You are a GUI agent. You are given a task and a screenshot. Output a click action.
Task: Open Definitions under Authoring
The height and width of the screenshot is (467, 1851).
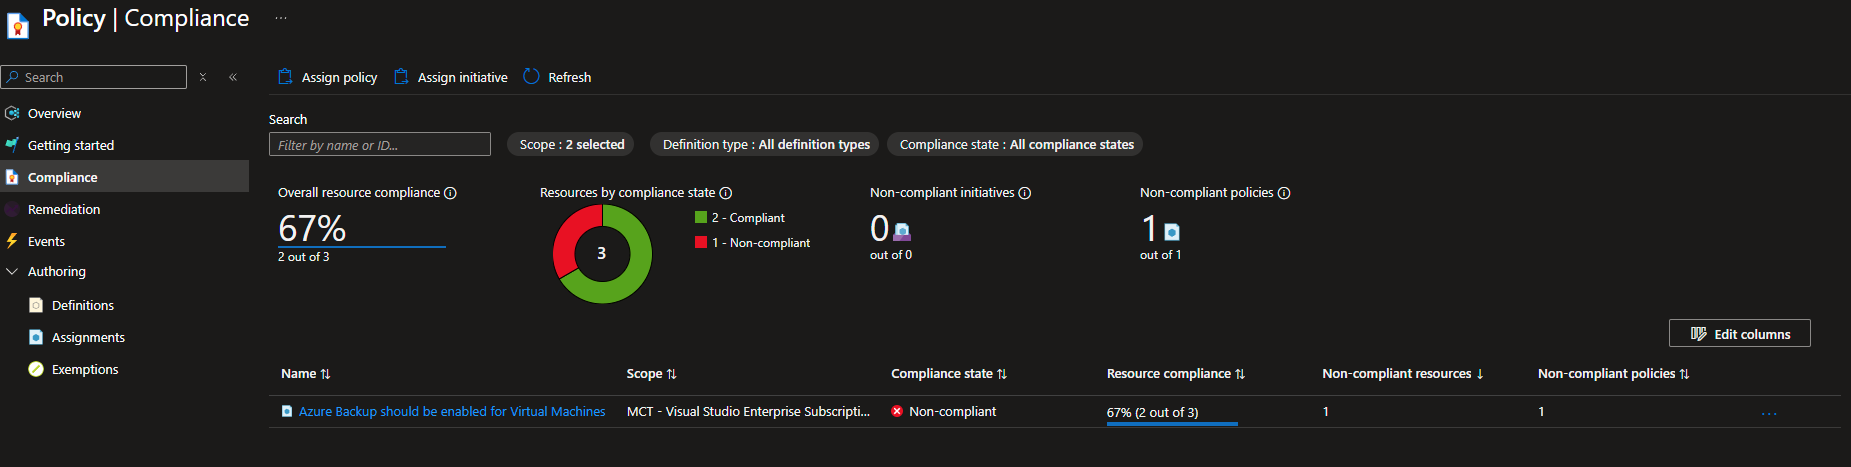(x=83, y=305)
